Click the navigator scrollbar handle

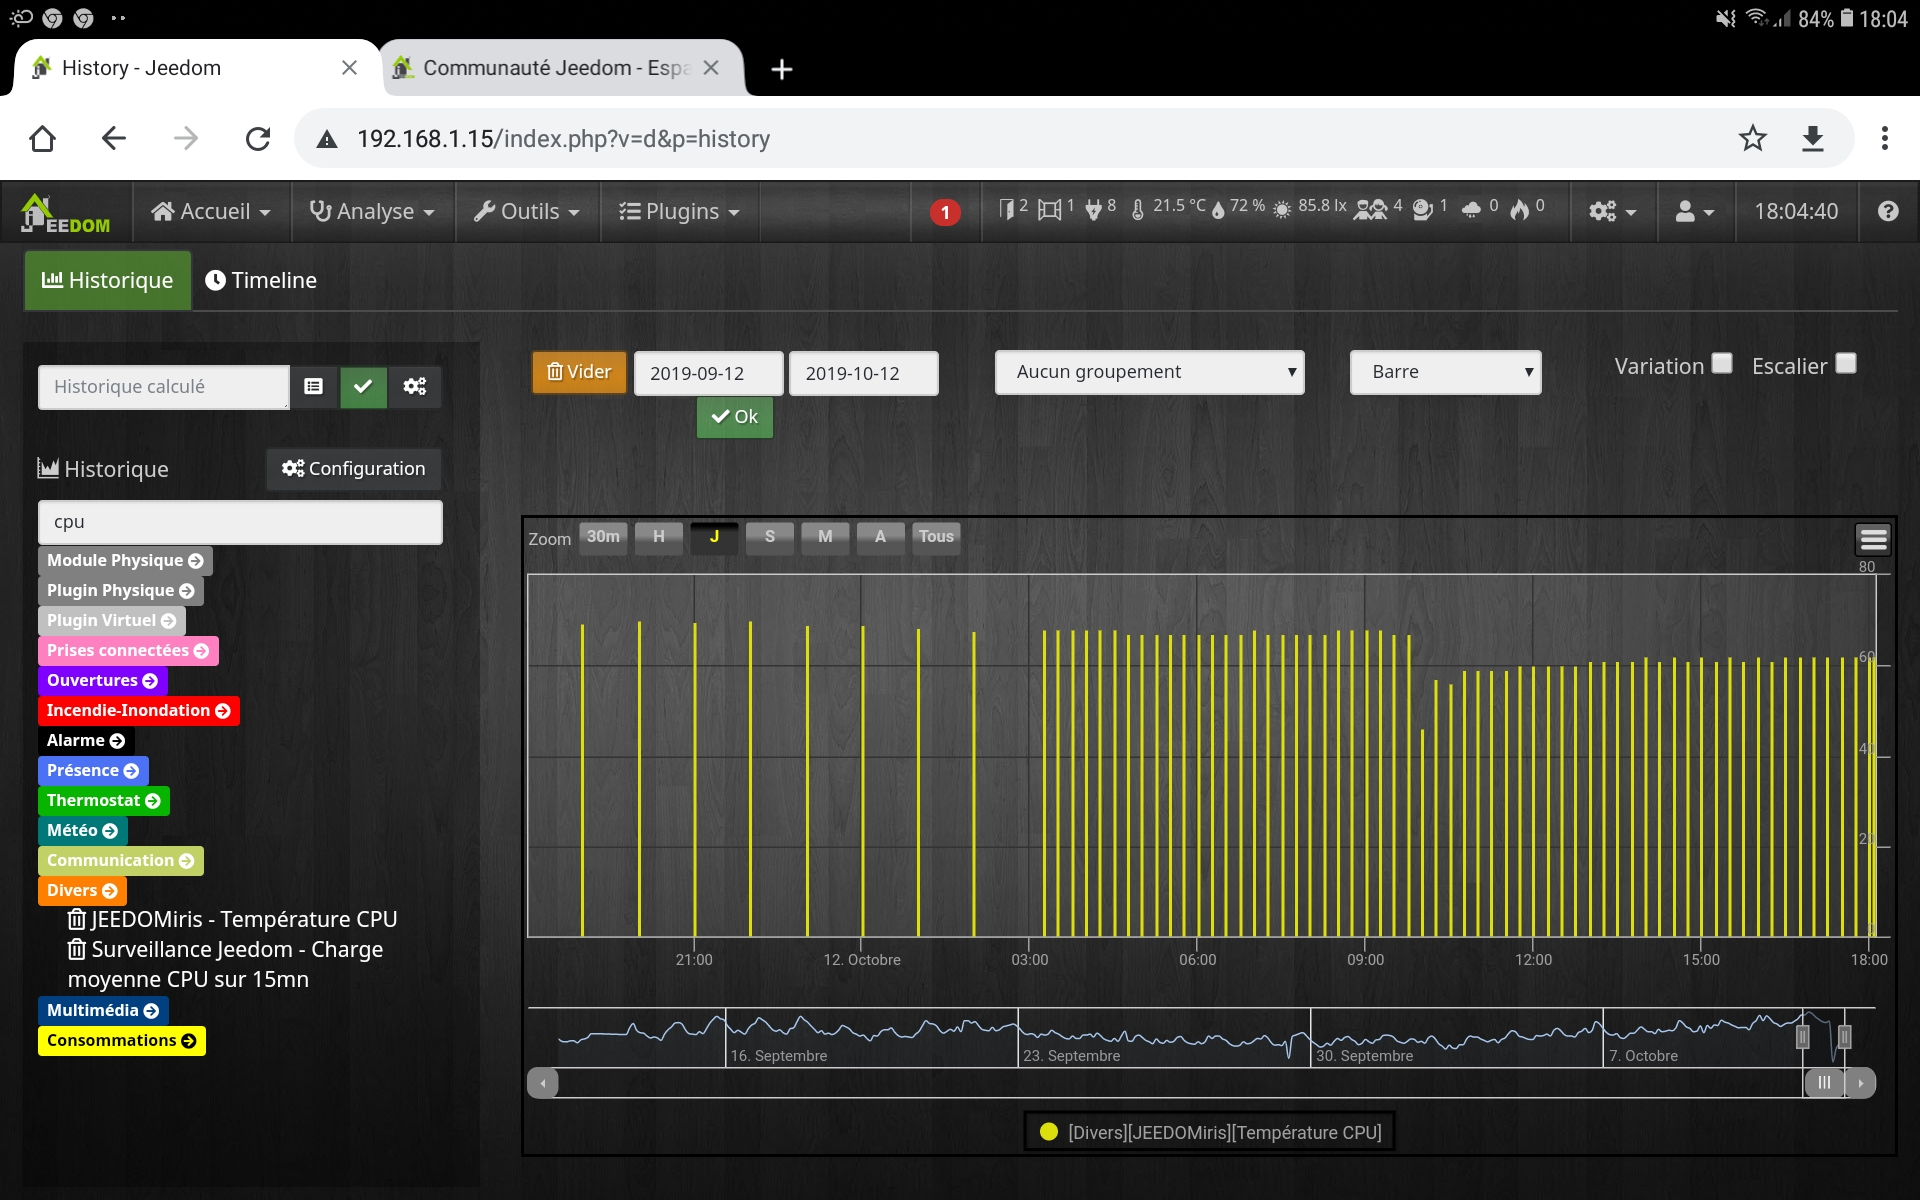click(x=1824, y=1082)
